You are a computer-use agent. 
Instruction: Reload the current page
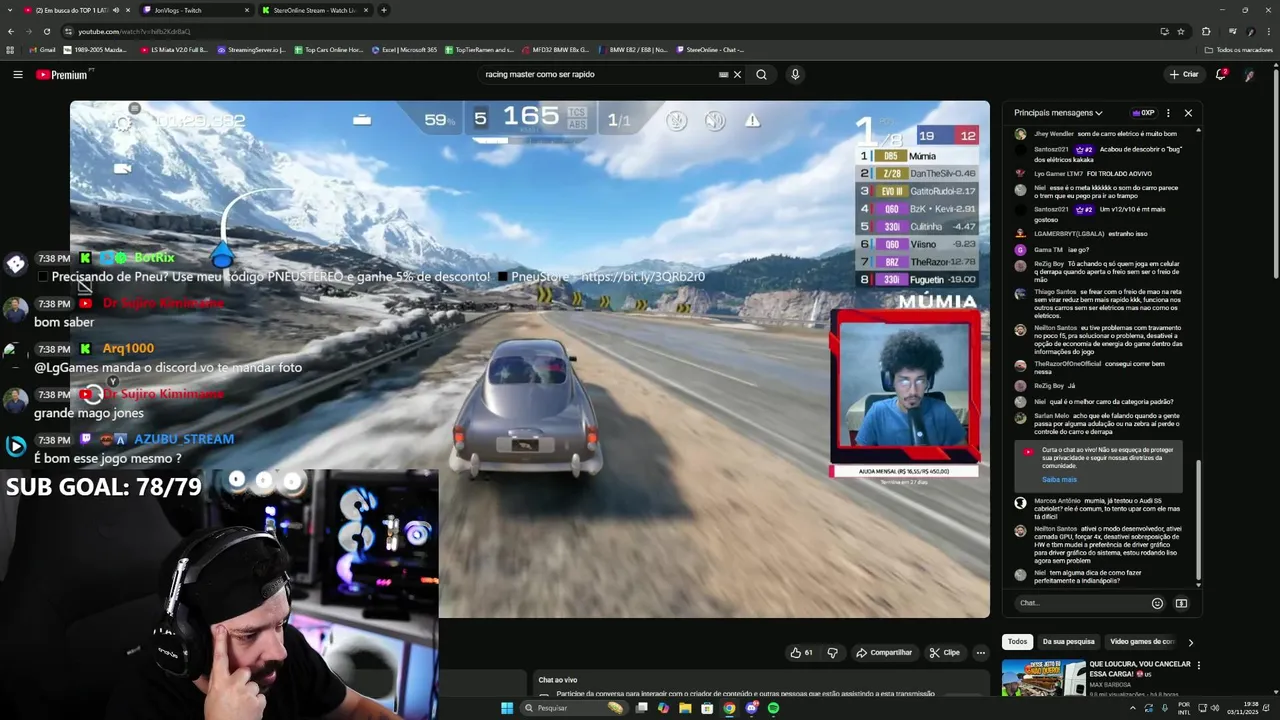click(x=46, y=31)
